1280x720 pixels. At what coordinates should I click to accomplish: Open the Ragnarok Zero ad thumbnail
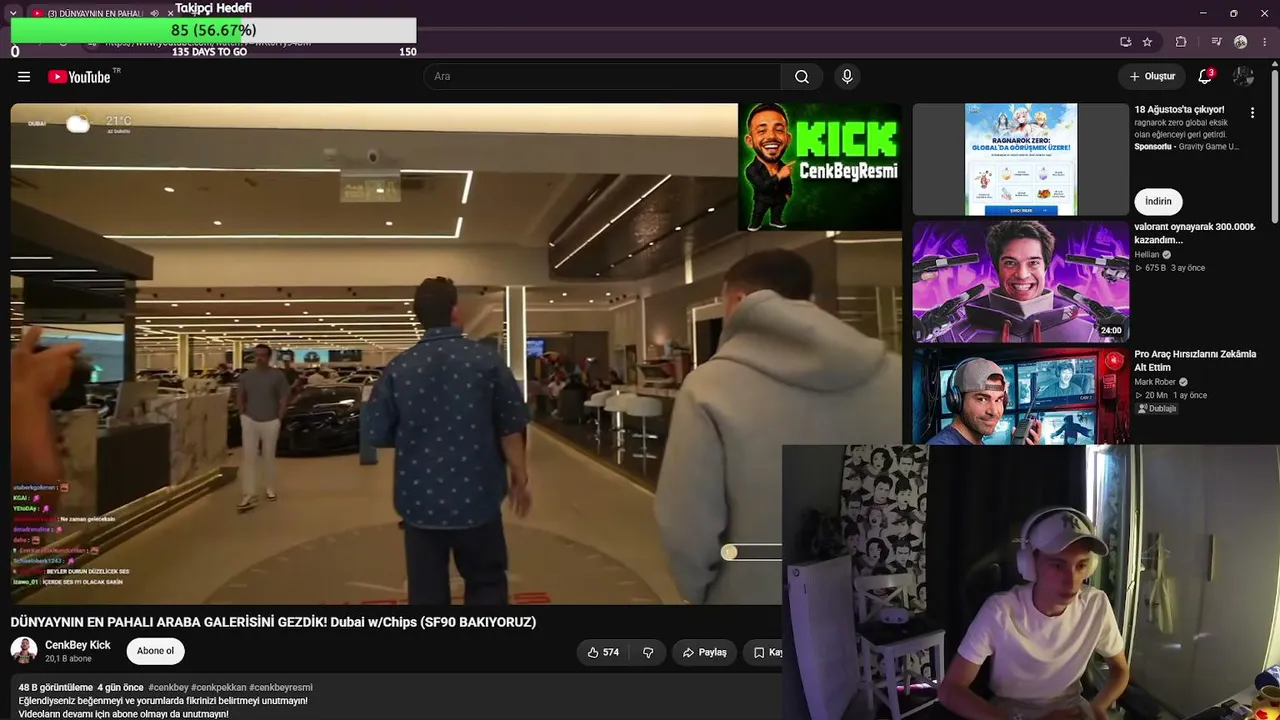(x=1021, y=160)
